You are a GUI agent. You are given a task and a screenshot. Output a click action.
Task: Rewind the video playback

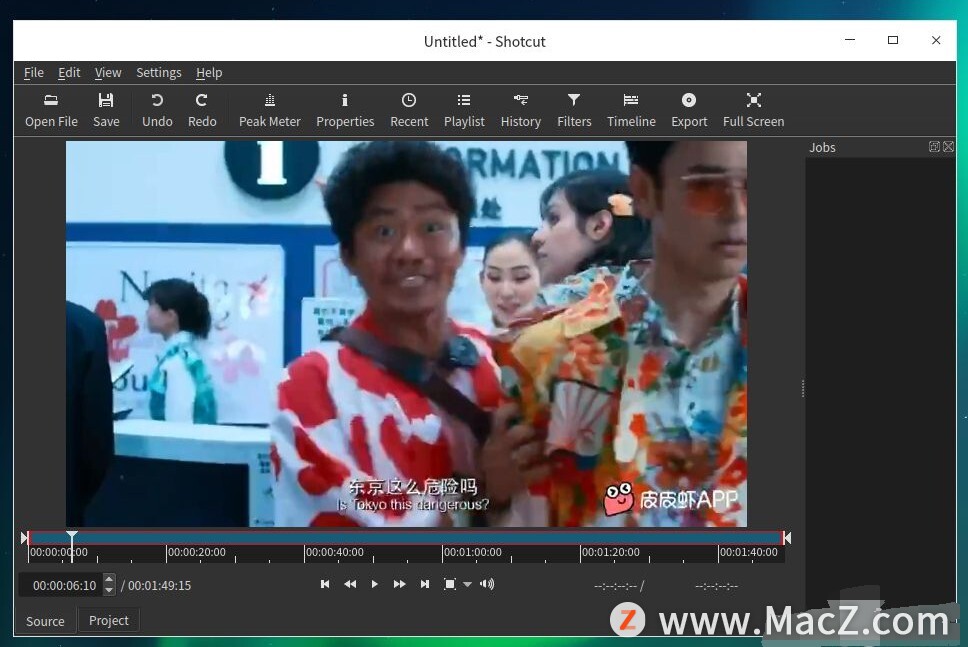pyautogui.click(x=350, y=584)
